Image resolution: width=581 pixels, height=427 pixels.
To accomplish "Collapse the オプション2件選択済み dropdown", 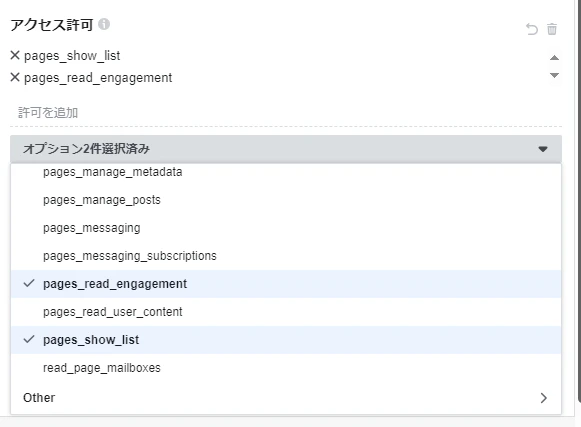I will 286,149.
